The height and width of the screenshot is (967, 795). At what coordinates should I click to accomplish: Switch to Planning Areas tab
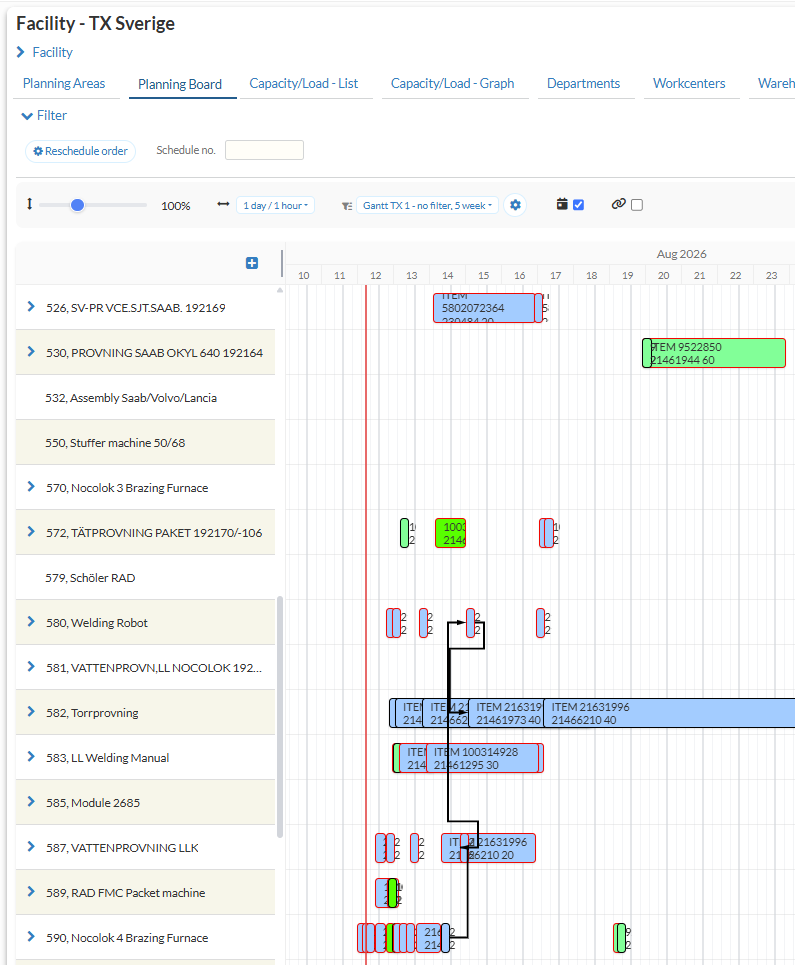point(64,84)
